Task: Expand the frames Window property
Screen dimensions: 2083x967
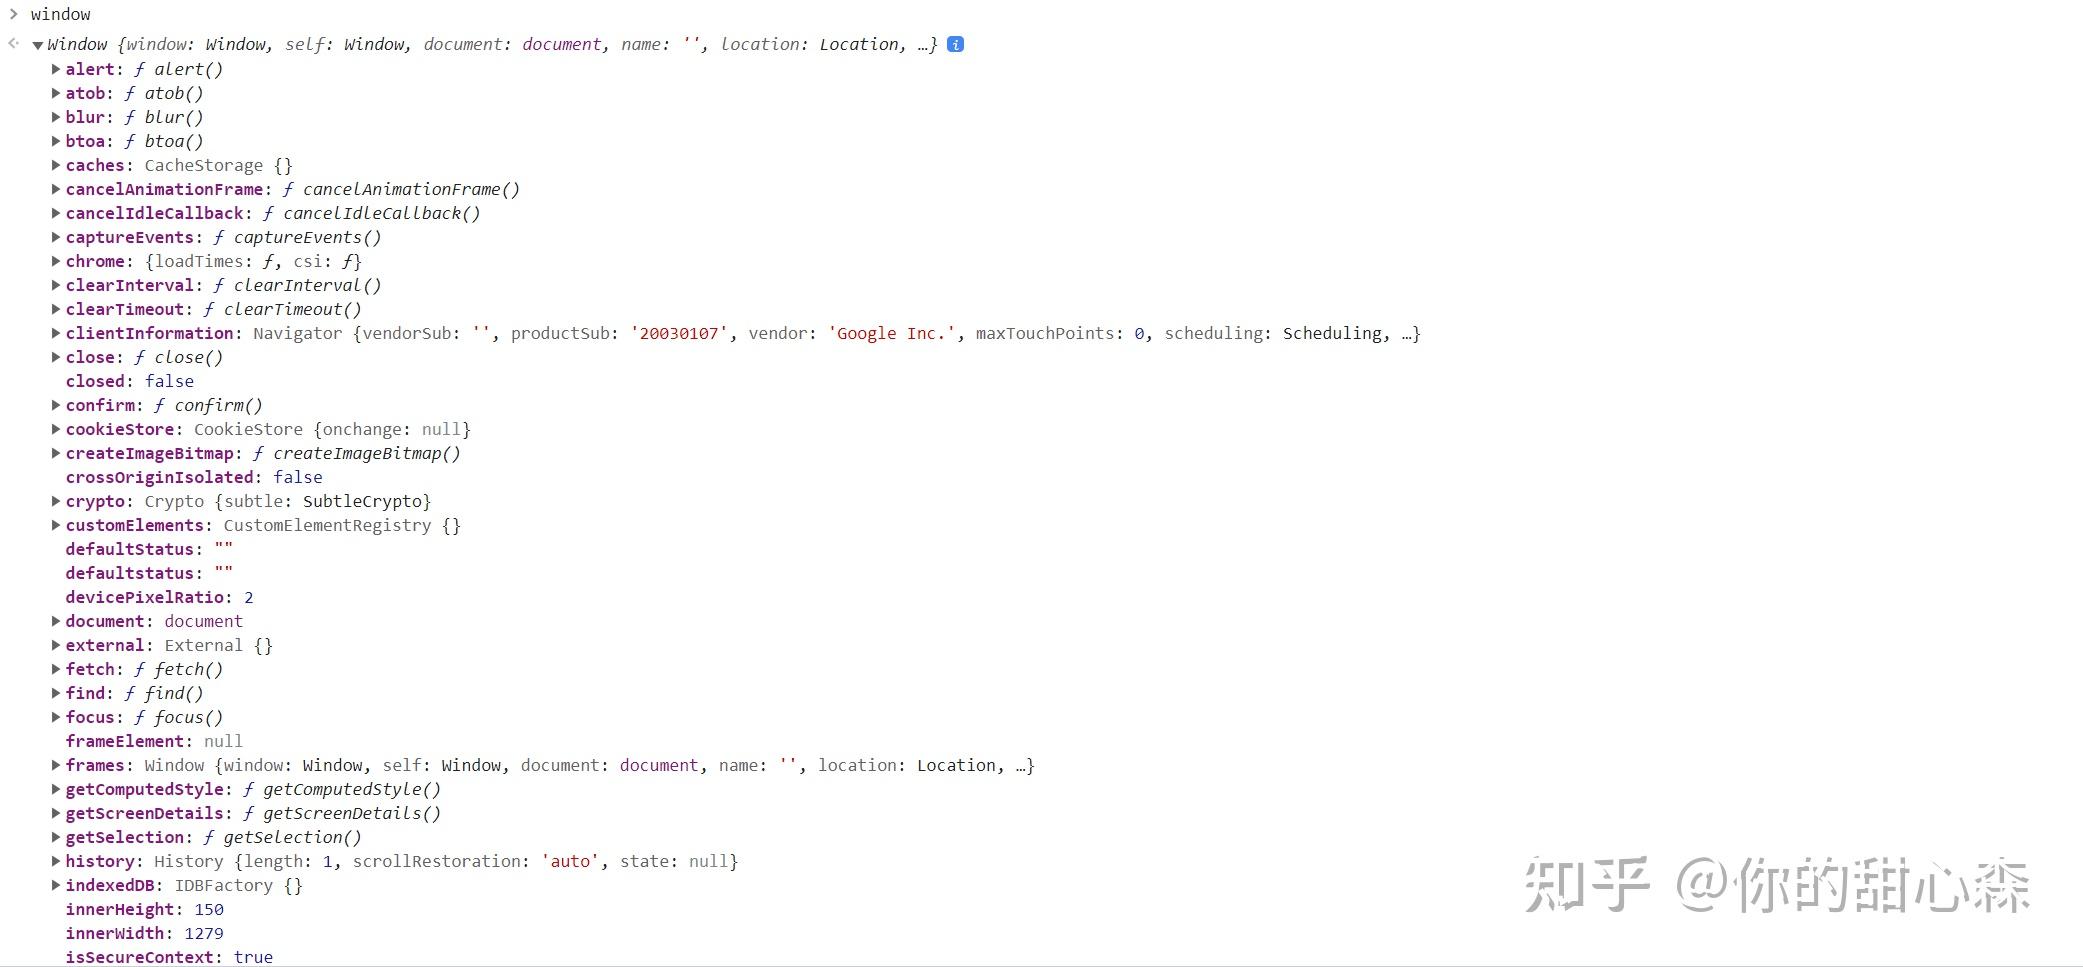Action: pos(56,765)
